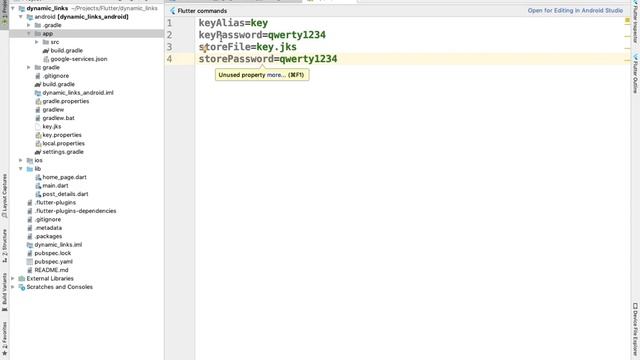Viewport: 640px width, 360px height.
Task: Select gradlew file
Action: (53, 110)
